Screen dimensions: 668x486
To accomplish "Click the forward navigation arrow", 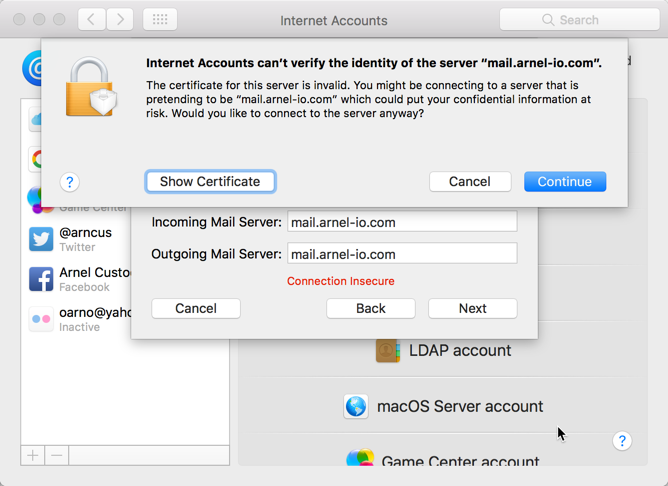I will [x=120, y=19].
